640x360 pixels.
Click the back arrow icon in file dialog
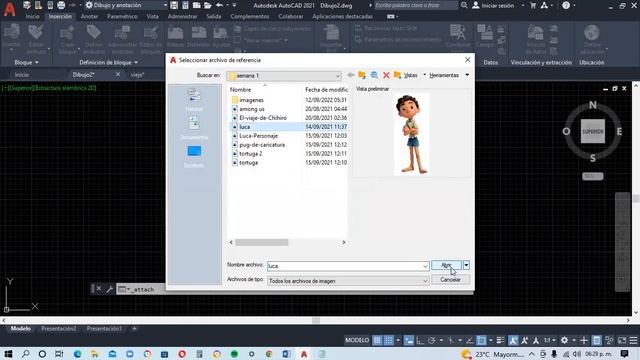coord(351,75)
